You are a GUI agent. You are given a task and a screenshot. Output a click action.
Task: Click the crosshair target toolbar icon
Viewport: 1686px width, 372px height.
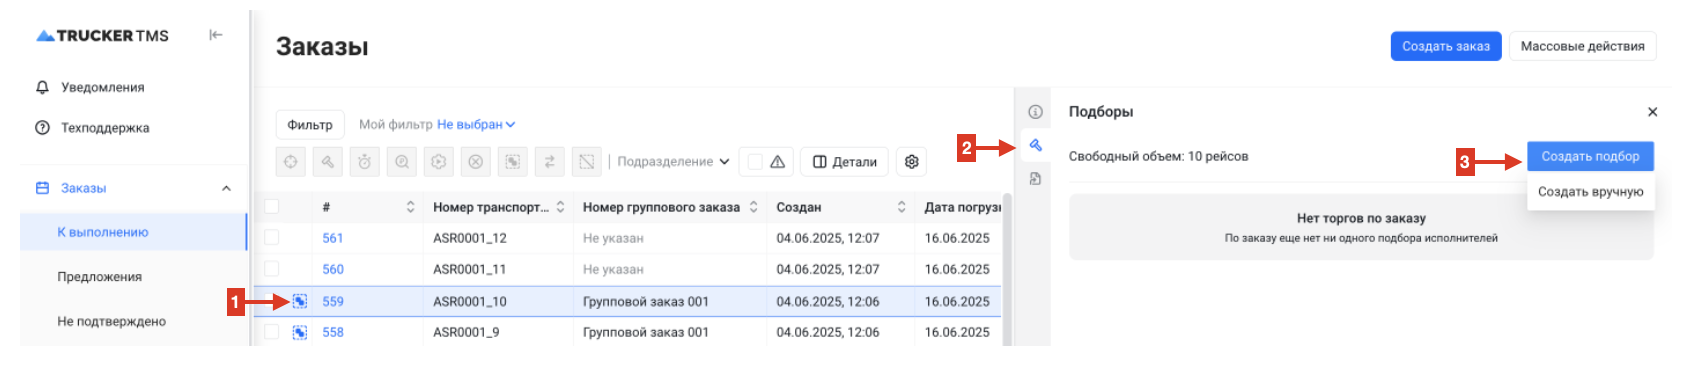click(290, 161)
